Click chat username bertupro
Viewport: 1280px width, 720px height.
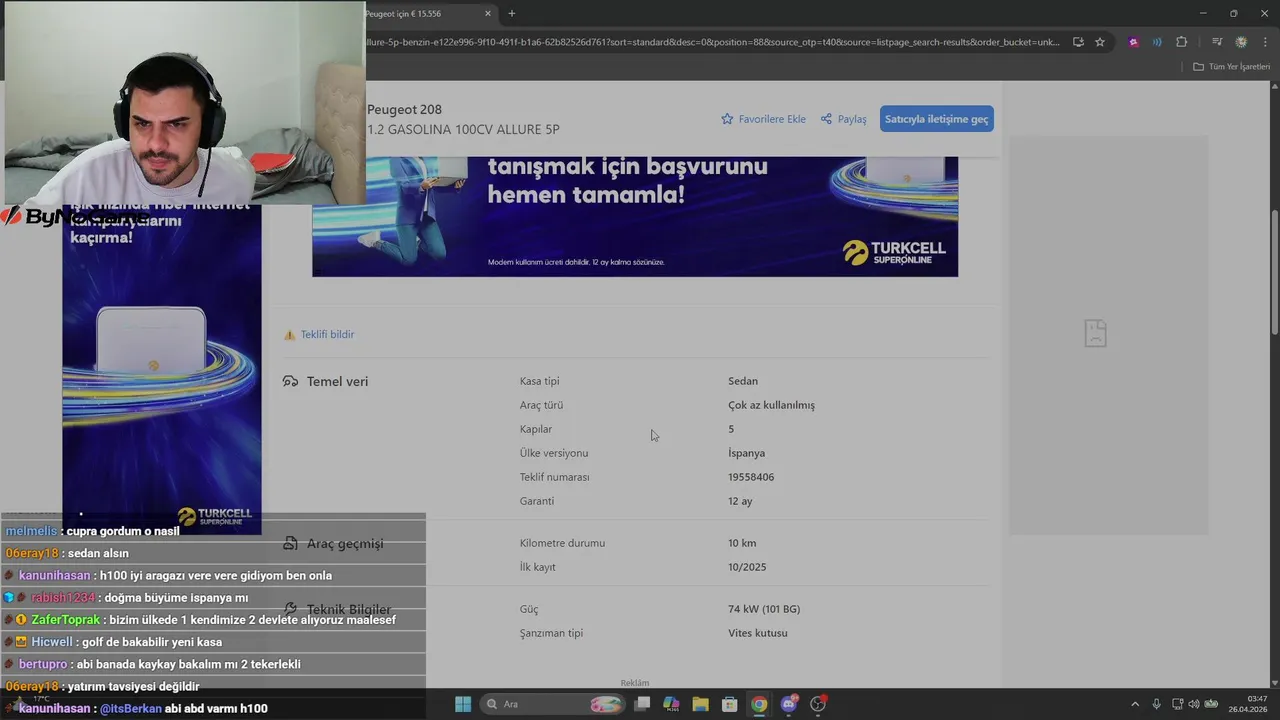tap(43, 664)
